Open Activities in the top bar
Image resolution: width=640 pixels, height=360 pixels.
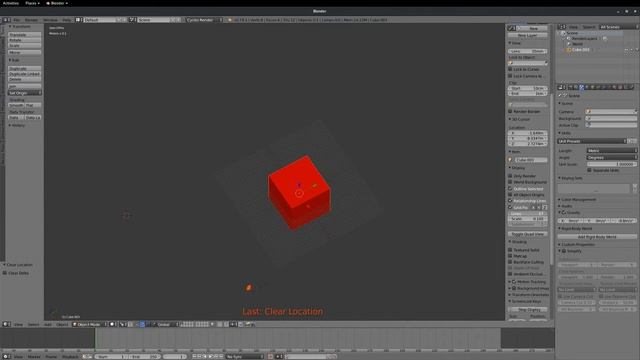coord(11,3)
